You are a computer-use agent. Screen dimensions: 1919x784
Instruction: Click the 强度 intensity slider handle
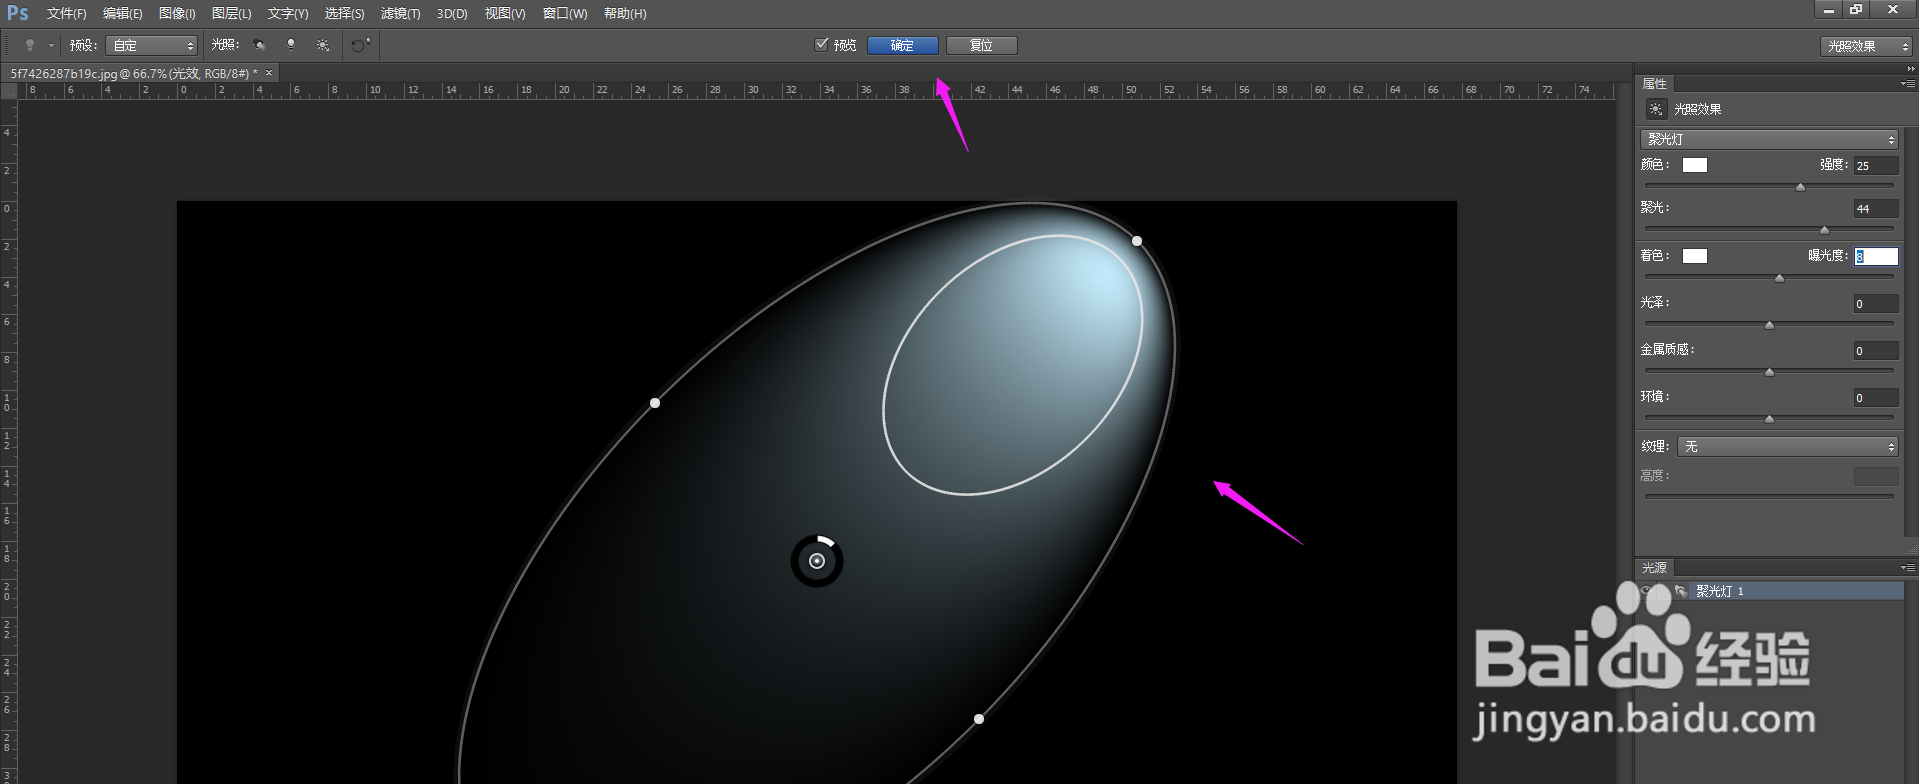[1801, 187]
